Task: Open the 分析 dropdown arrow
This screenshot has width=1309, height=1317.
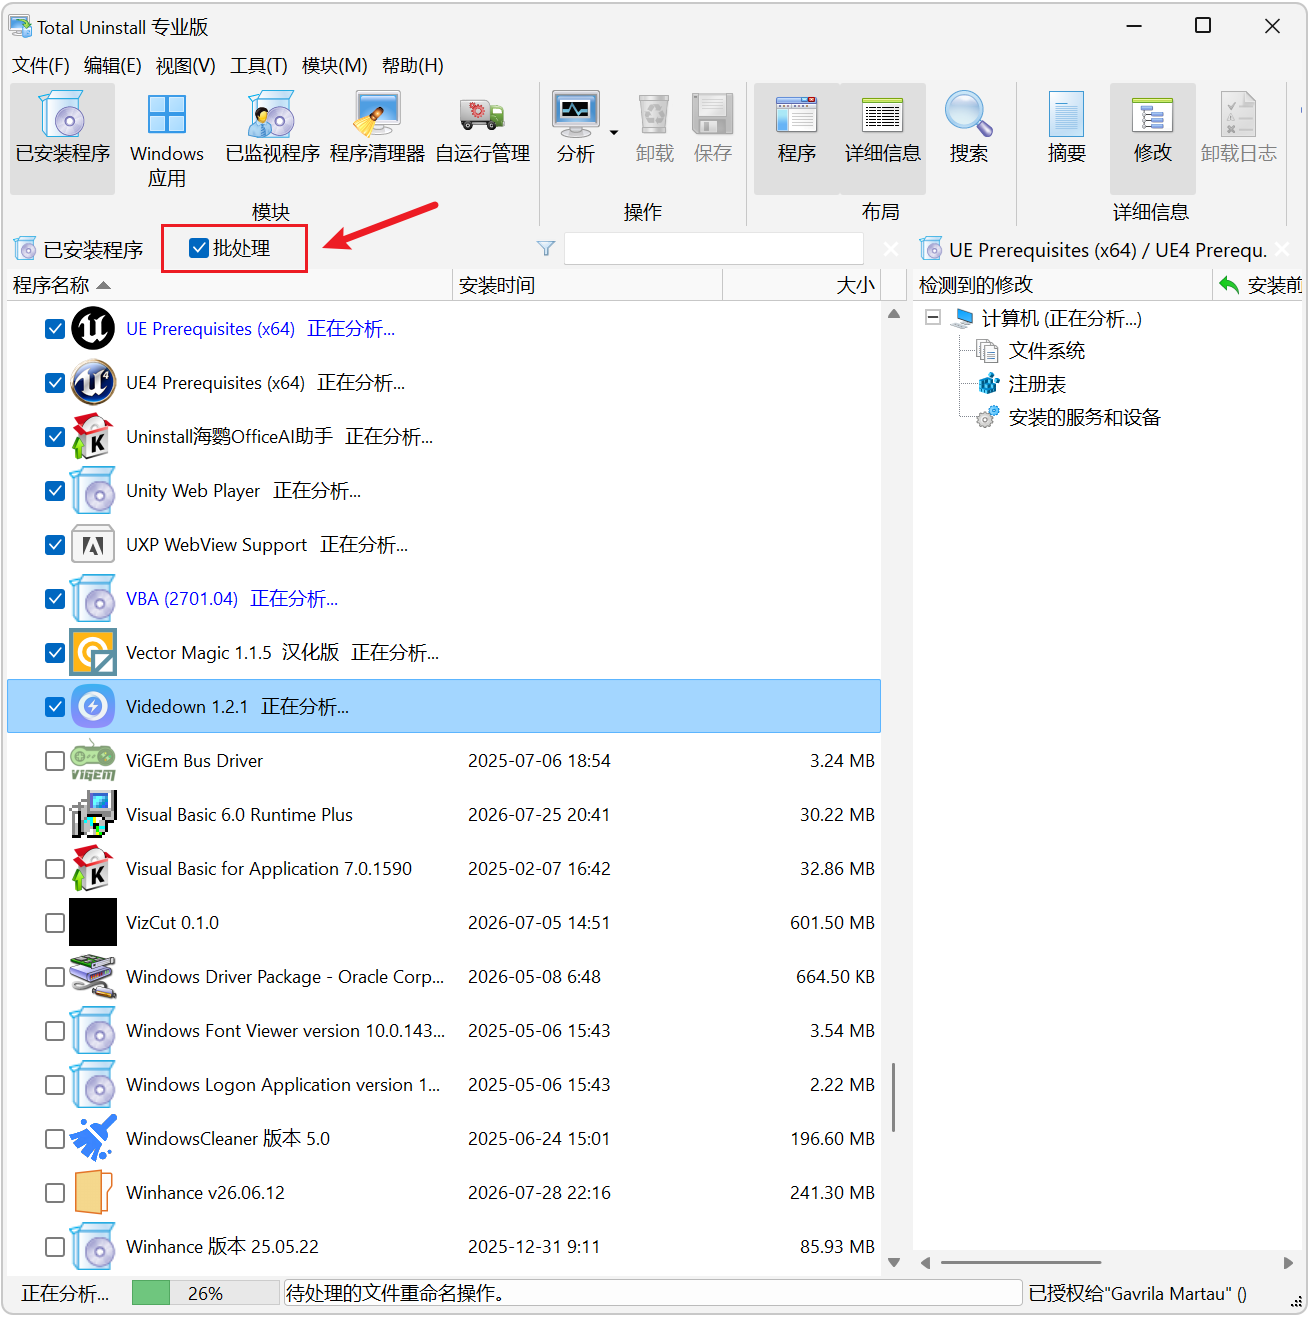Action: tap(614, 132)
